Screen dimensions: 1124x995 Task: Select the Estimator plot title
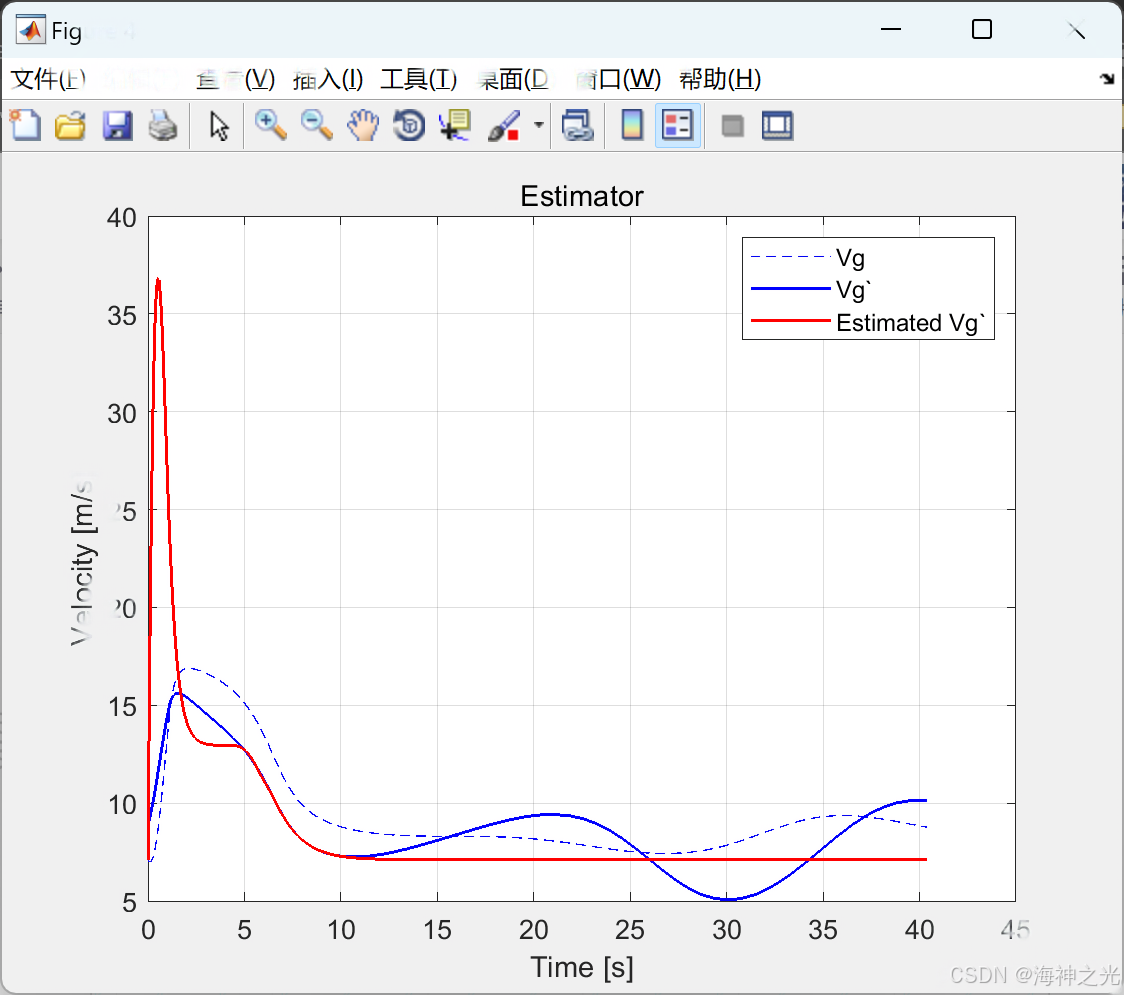tap(581, 196)
